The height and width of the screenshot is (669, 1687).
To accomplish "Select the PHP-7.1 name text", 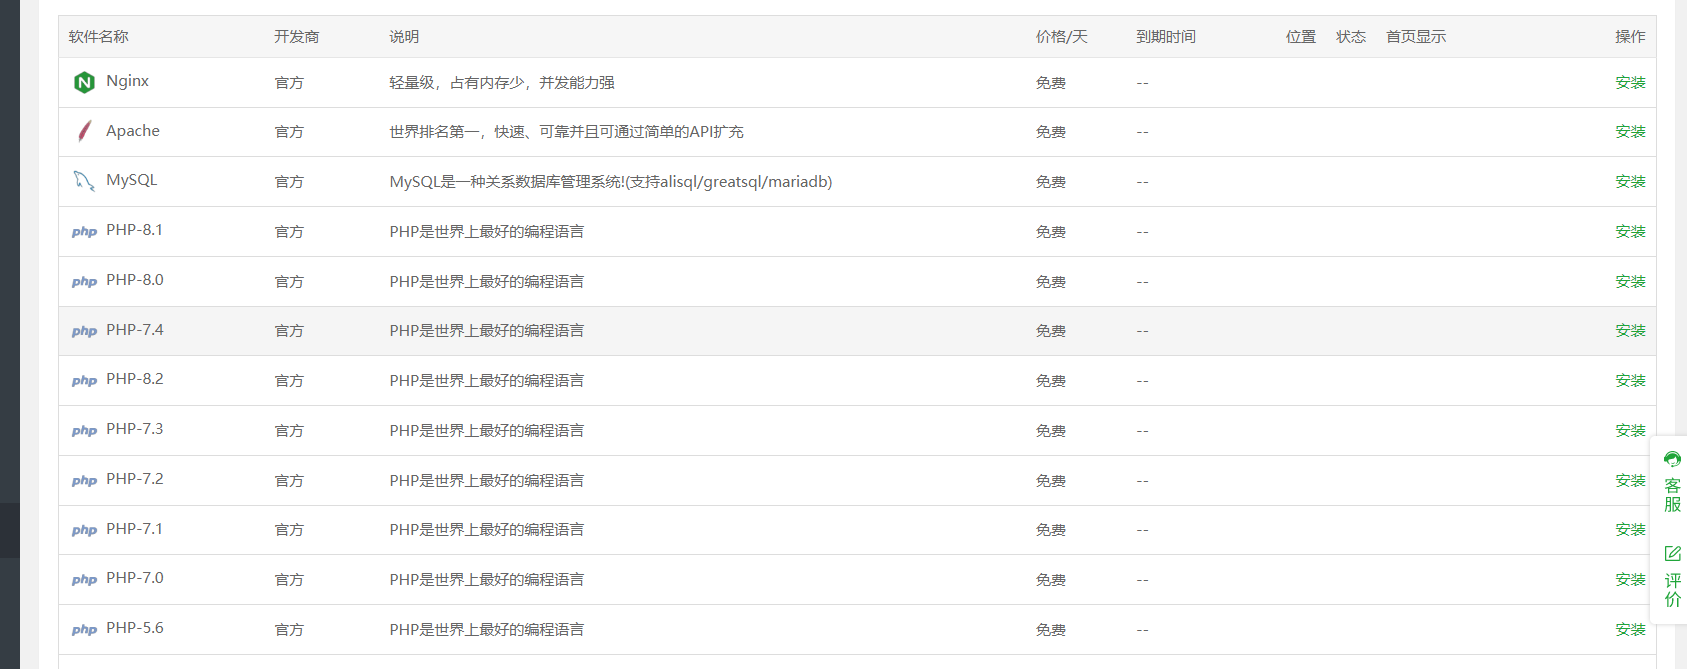I will (x=134, y=529).
